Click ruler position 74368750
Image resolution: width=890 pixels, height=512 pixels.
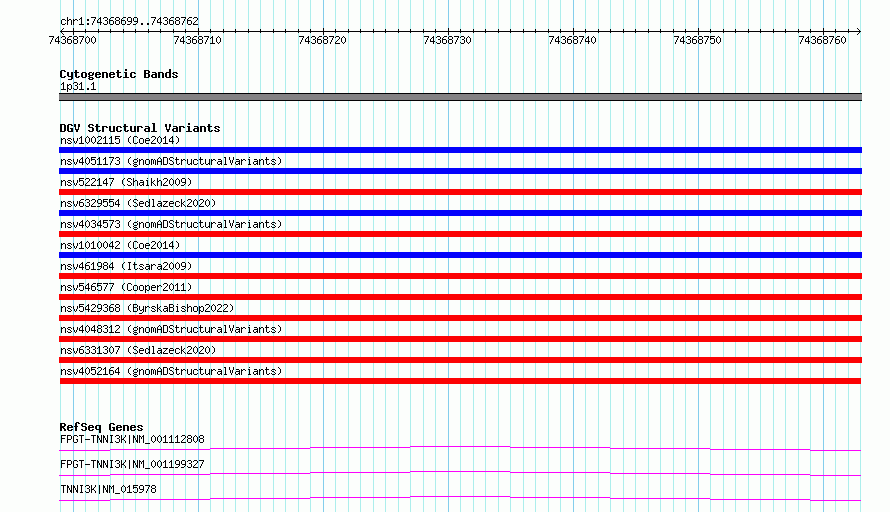coord(697,40)
